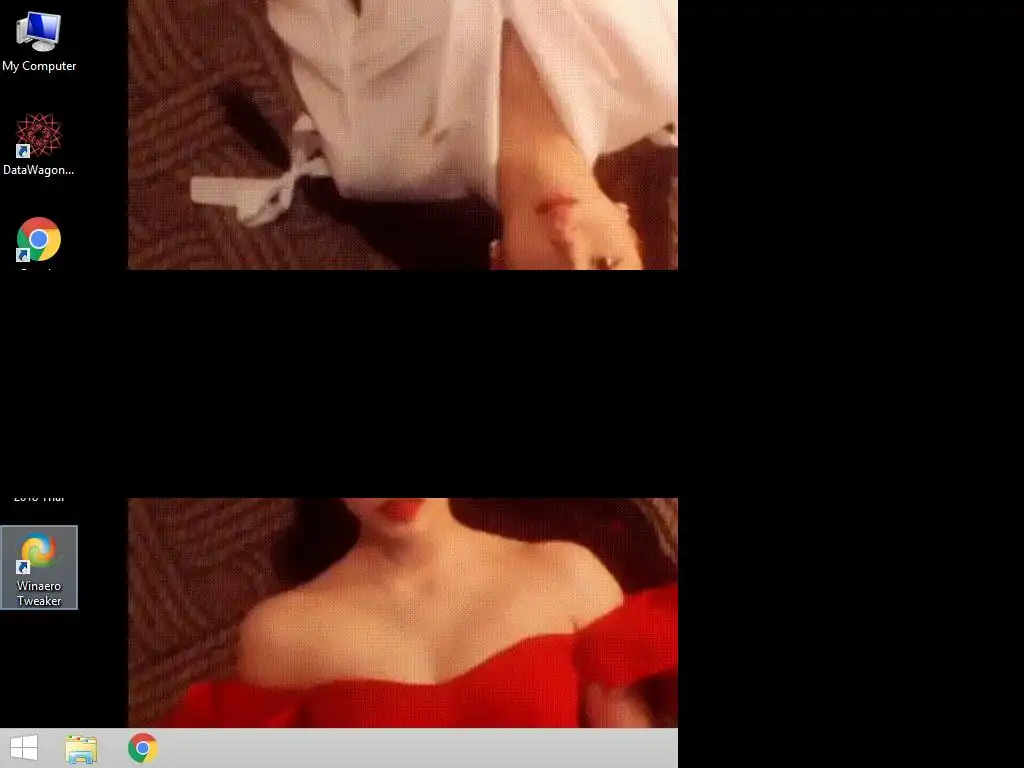Click the Winaero Tweaker label text

39,593
